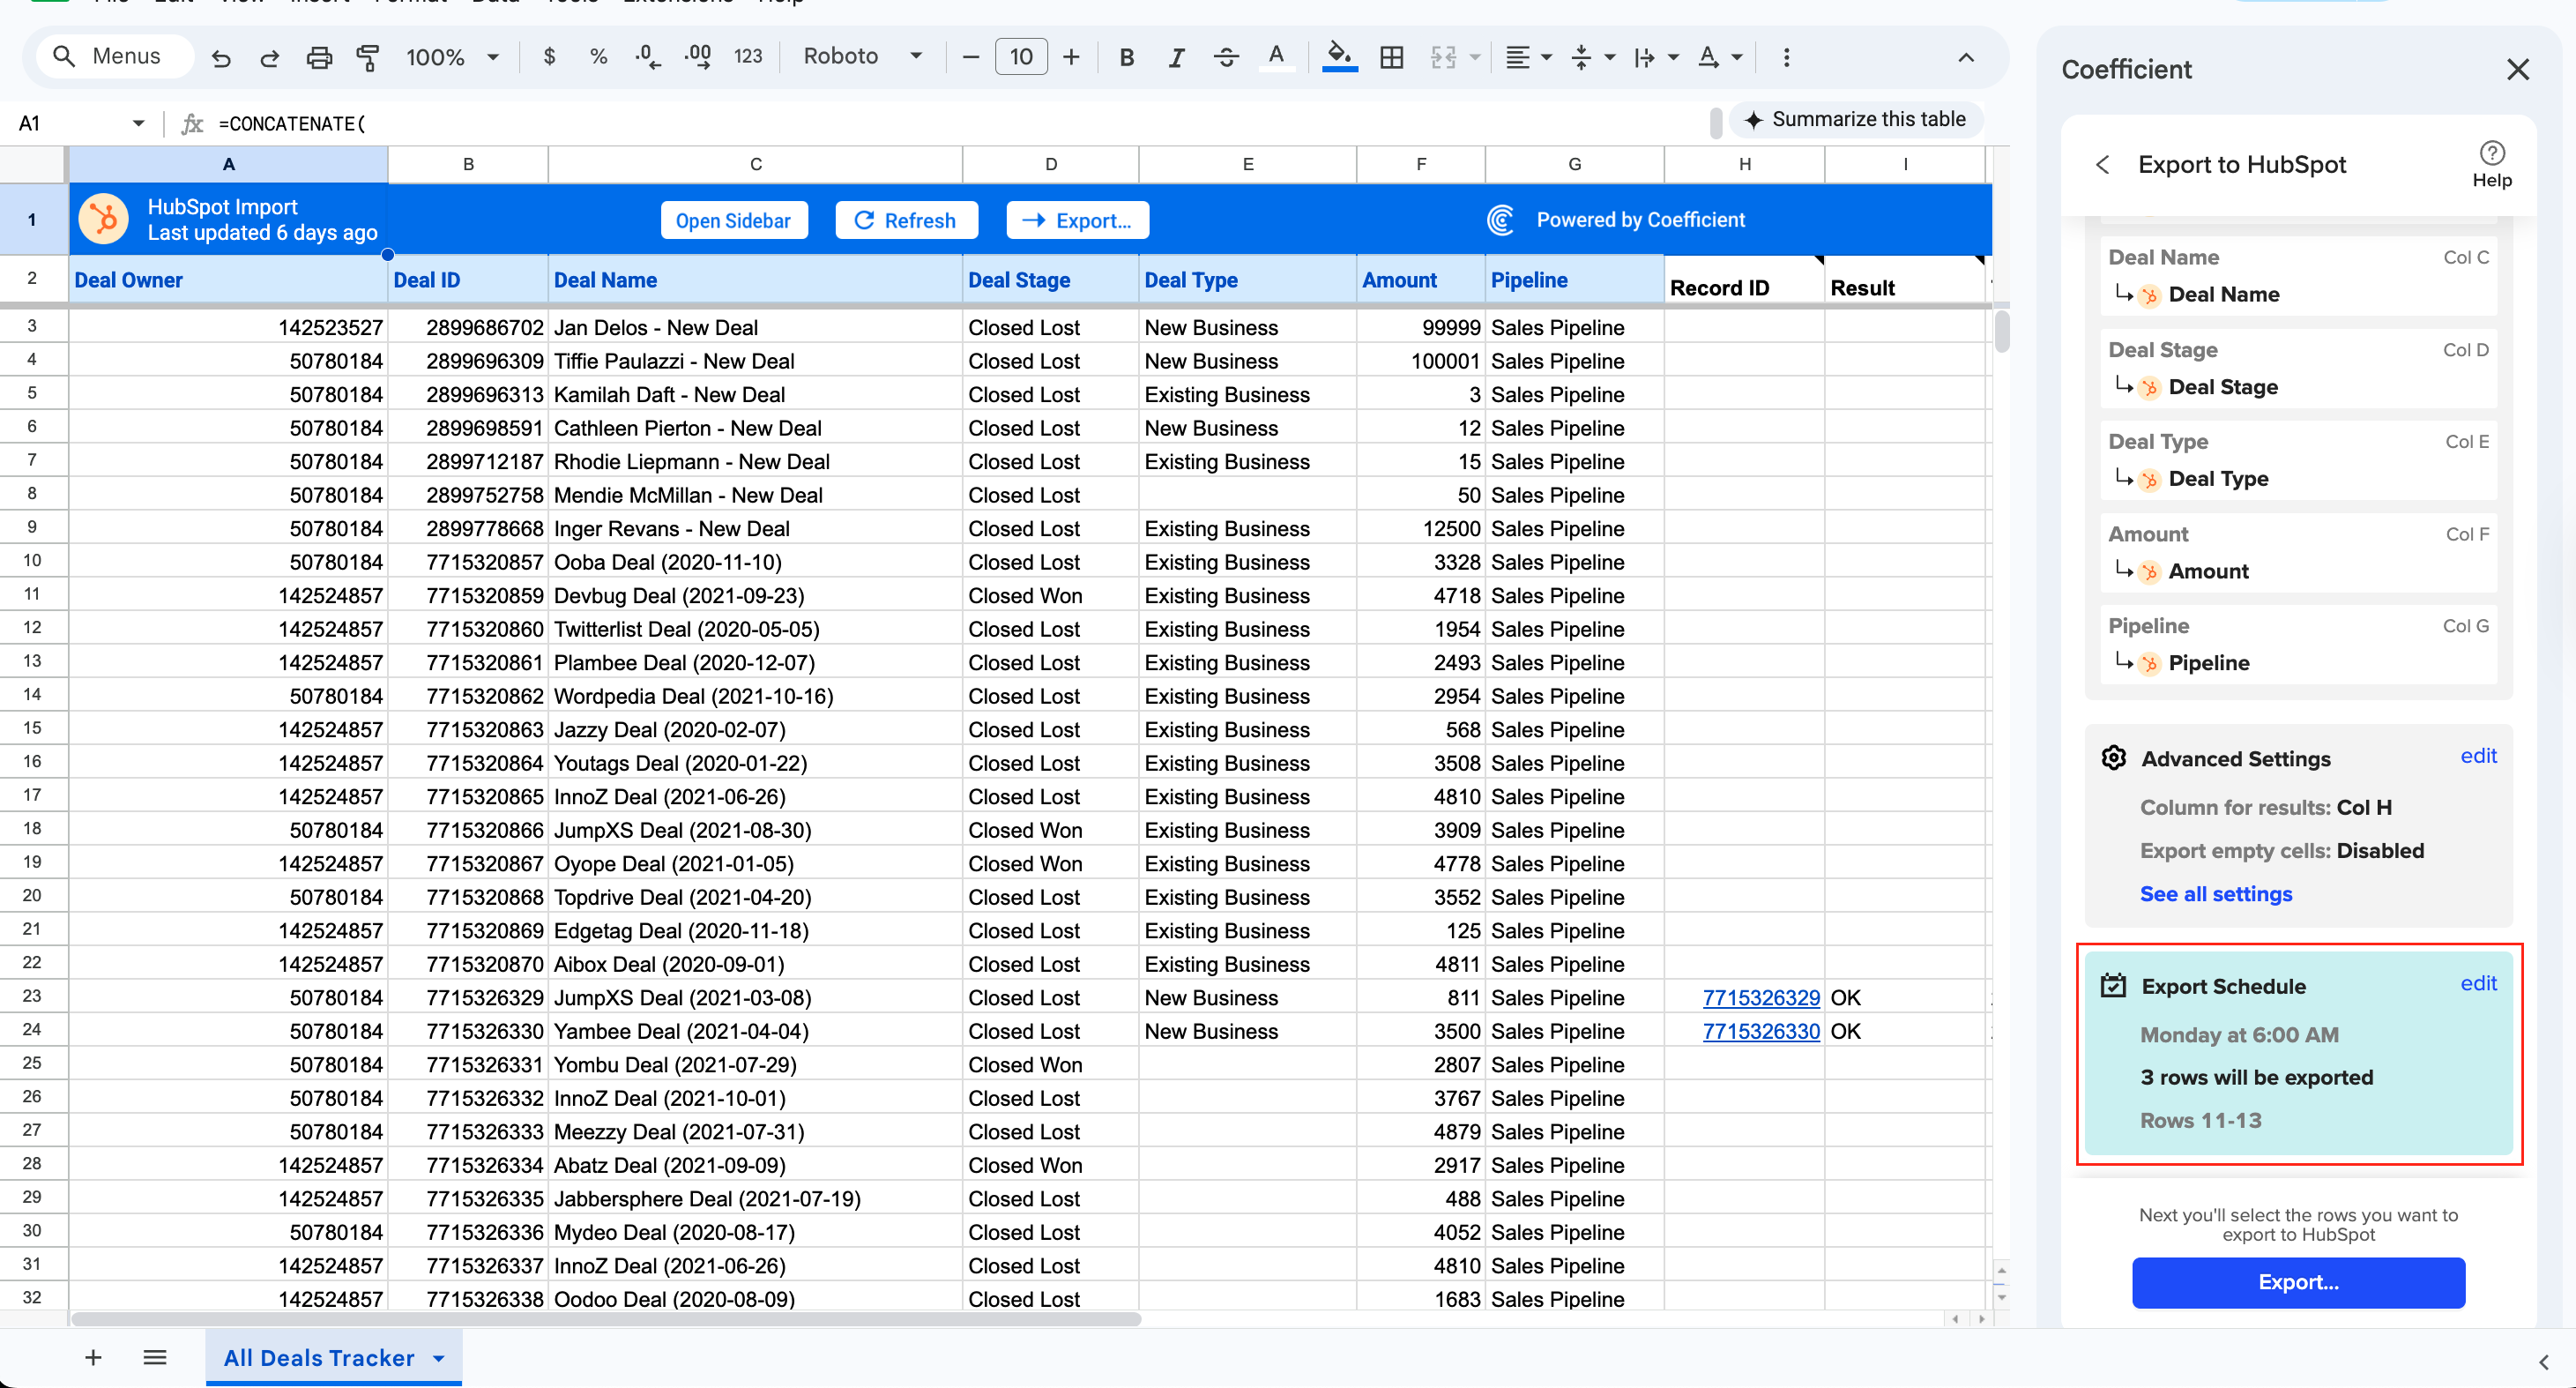Screen dimensions: 2576x1388
Task: Click the back arrow beside Export to HubSpot
Action: [2102, 164]
